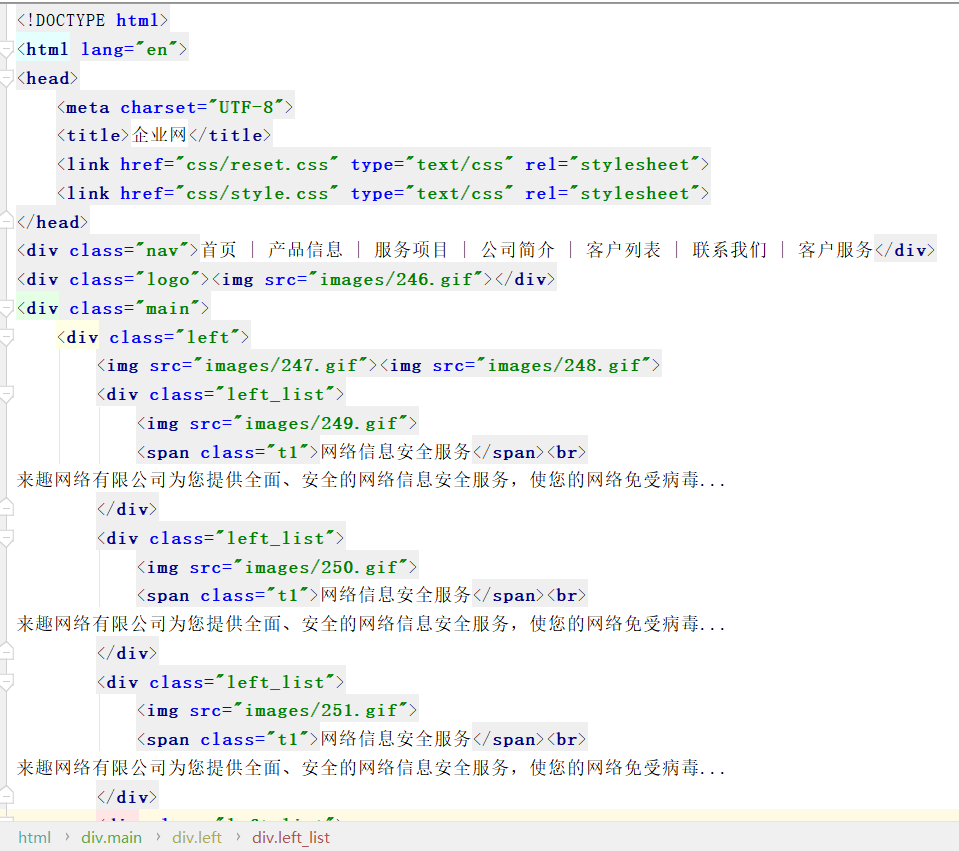This screenshot has width=959, height=851.
Task: Fold left_list div above images/251.gif line
Action: [6, 682]
